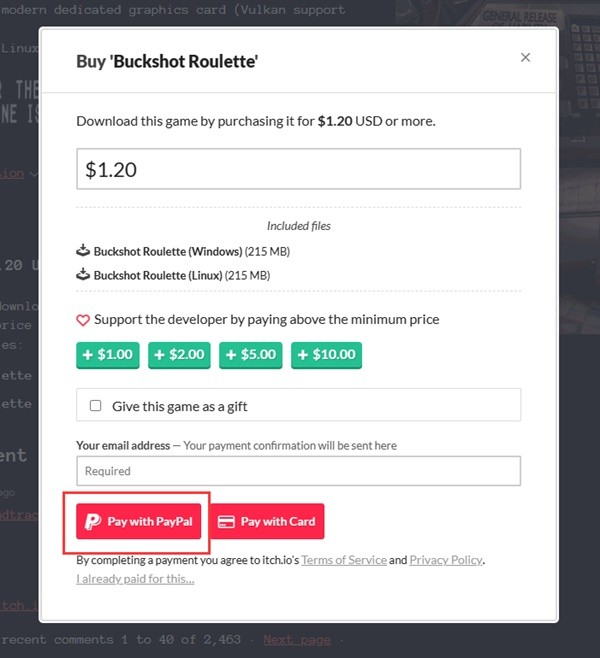Screen dimensions: 600x658
Task: Click the PayPal logo icon
Action: pyautogui.click(x=93, y=521)
